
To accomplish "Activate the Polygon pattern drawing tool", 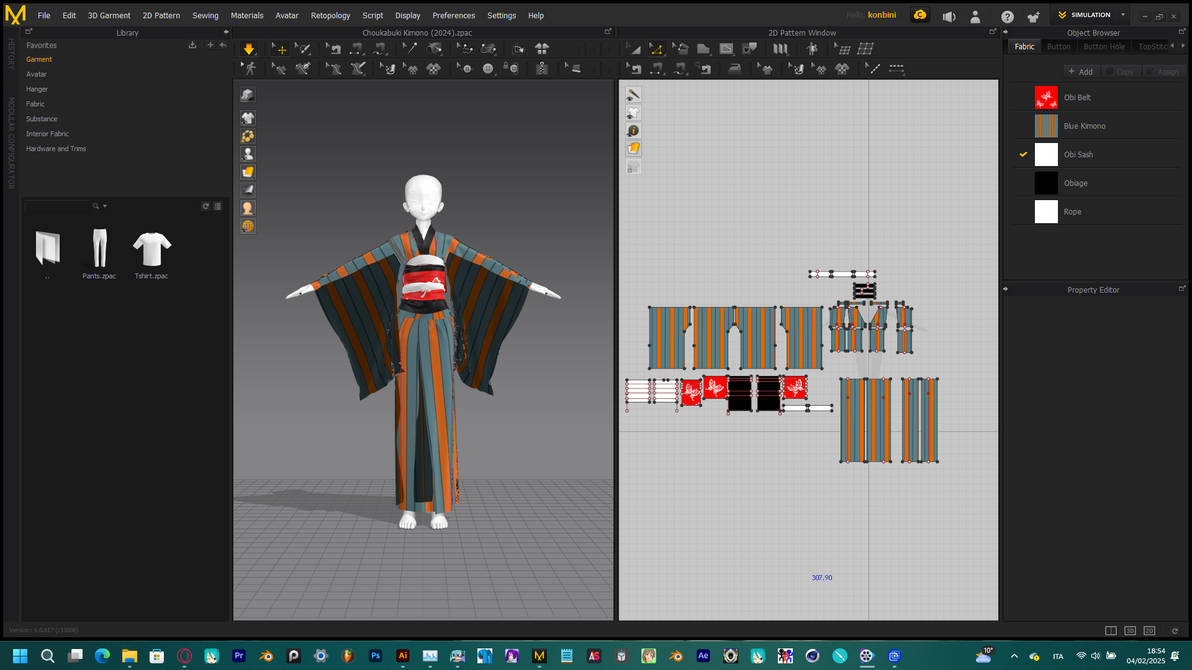I will tap(702, 48).
